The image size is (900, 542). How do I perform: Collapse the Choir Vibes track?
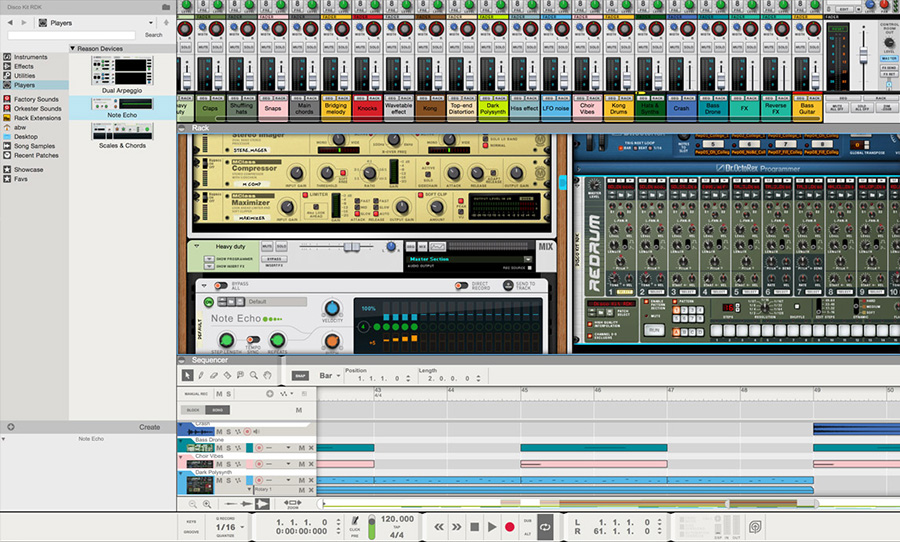(x=181, y=456)
